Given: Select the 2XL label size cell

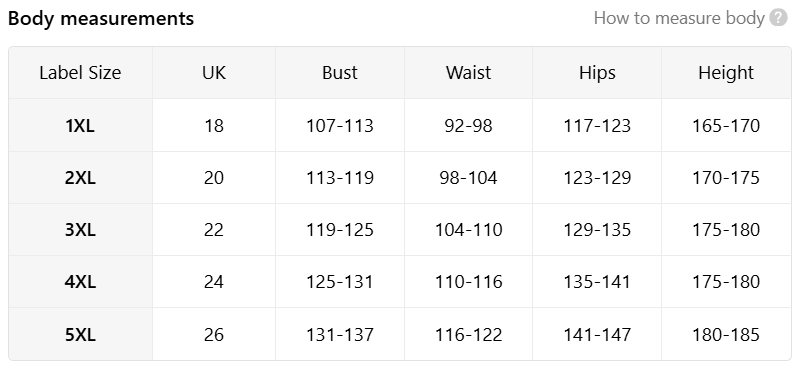Looking at the screenshot, I should tap(80, 178).
